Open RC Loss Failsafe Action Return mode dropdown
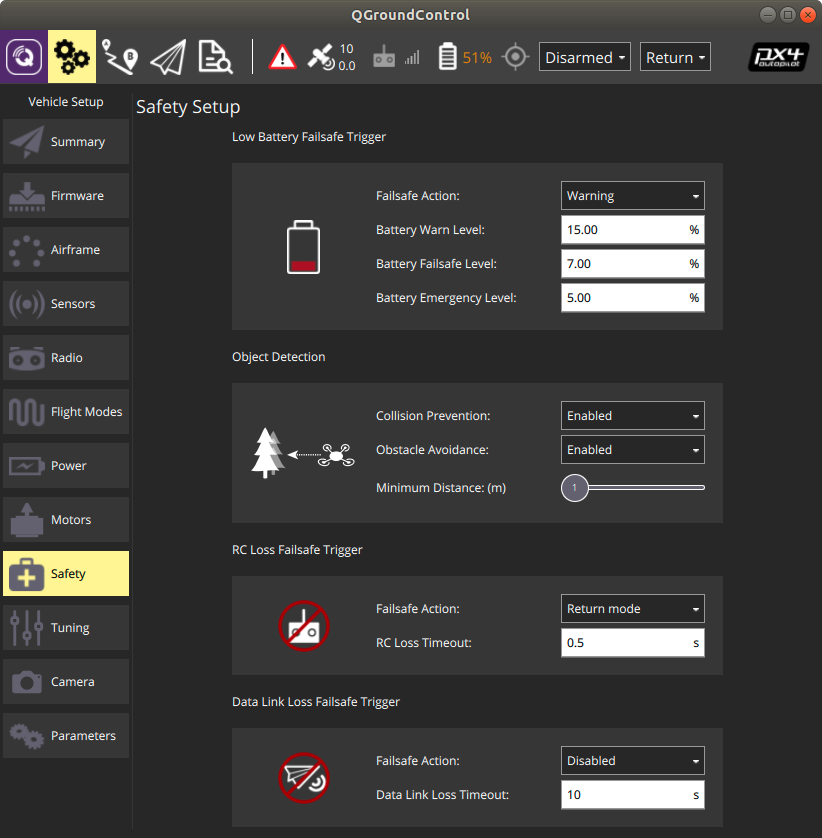822x838 pixels. 633,608
